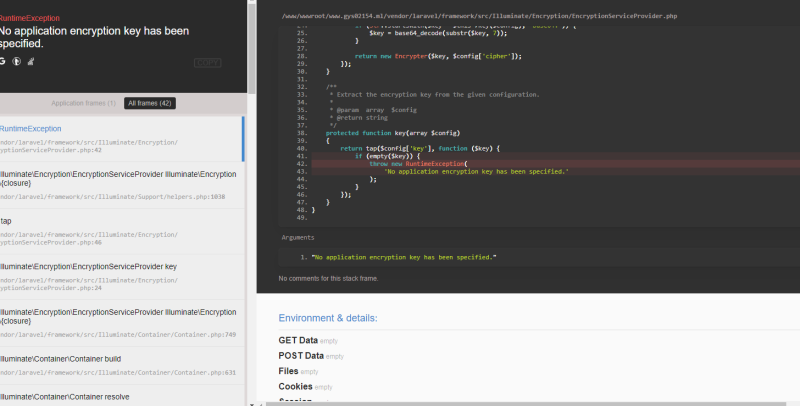Select closure frame at helpers.php:1038

121,185
